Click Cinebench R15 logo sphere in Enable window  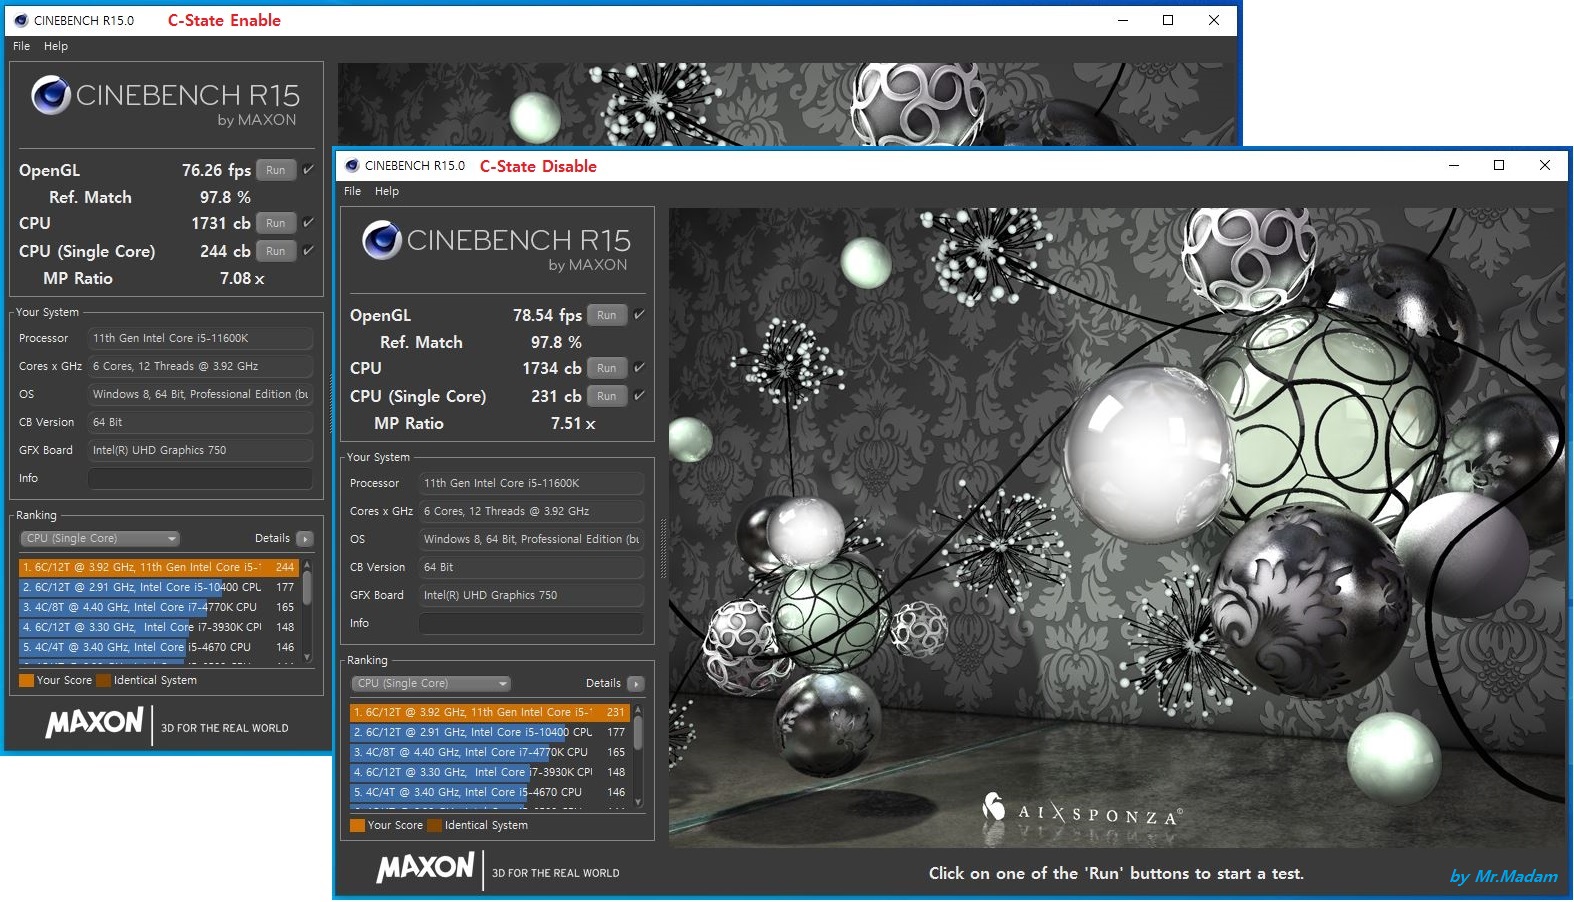click(51, 95)
